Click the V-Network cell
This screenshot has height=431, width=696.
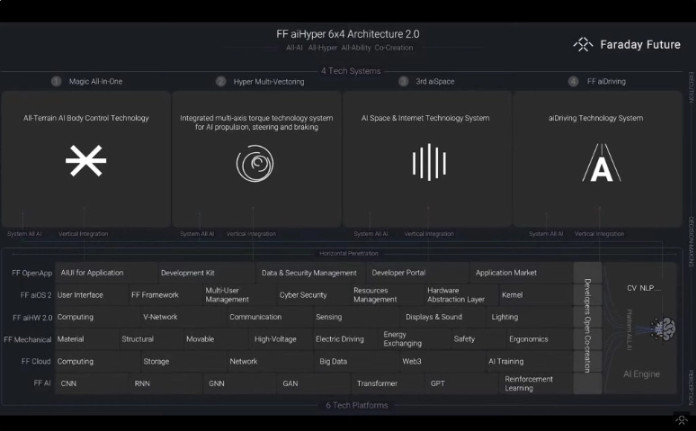point(183,317)
